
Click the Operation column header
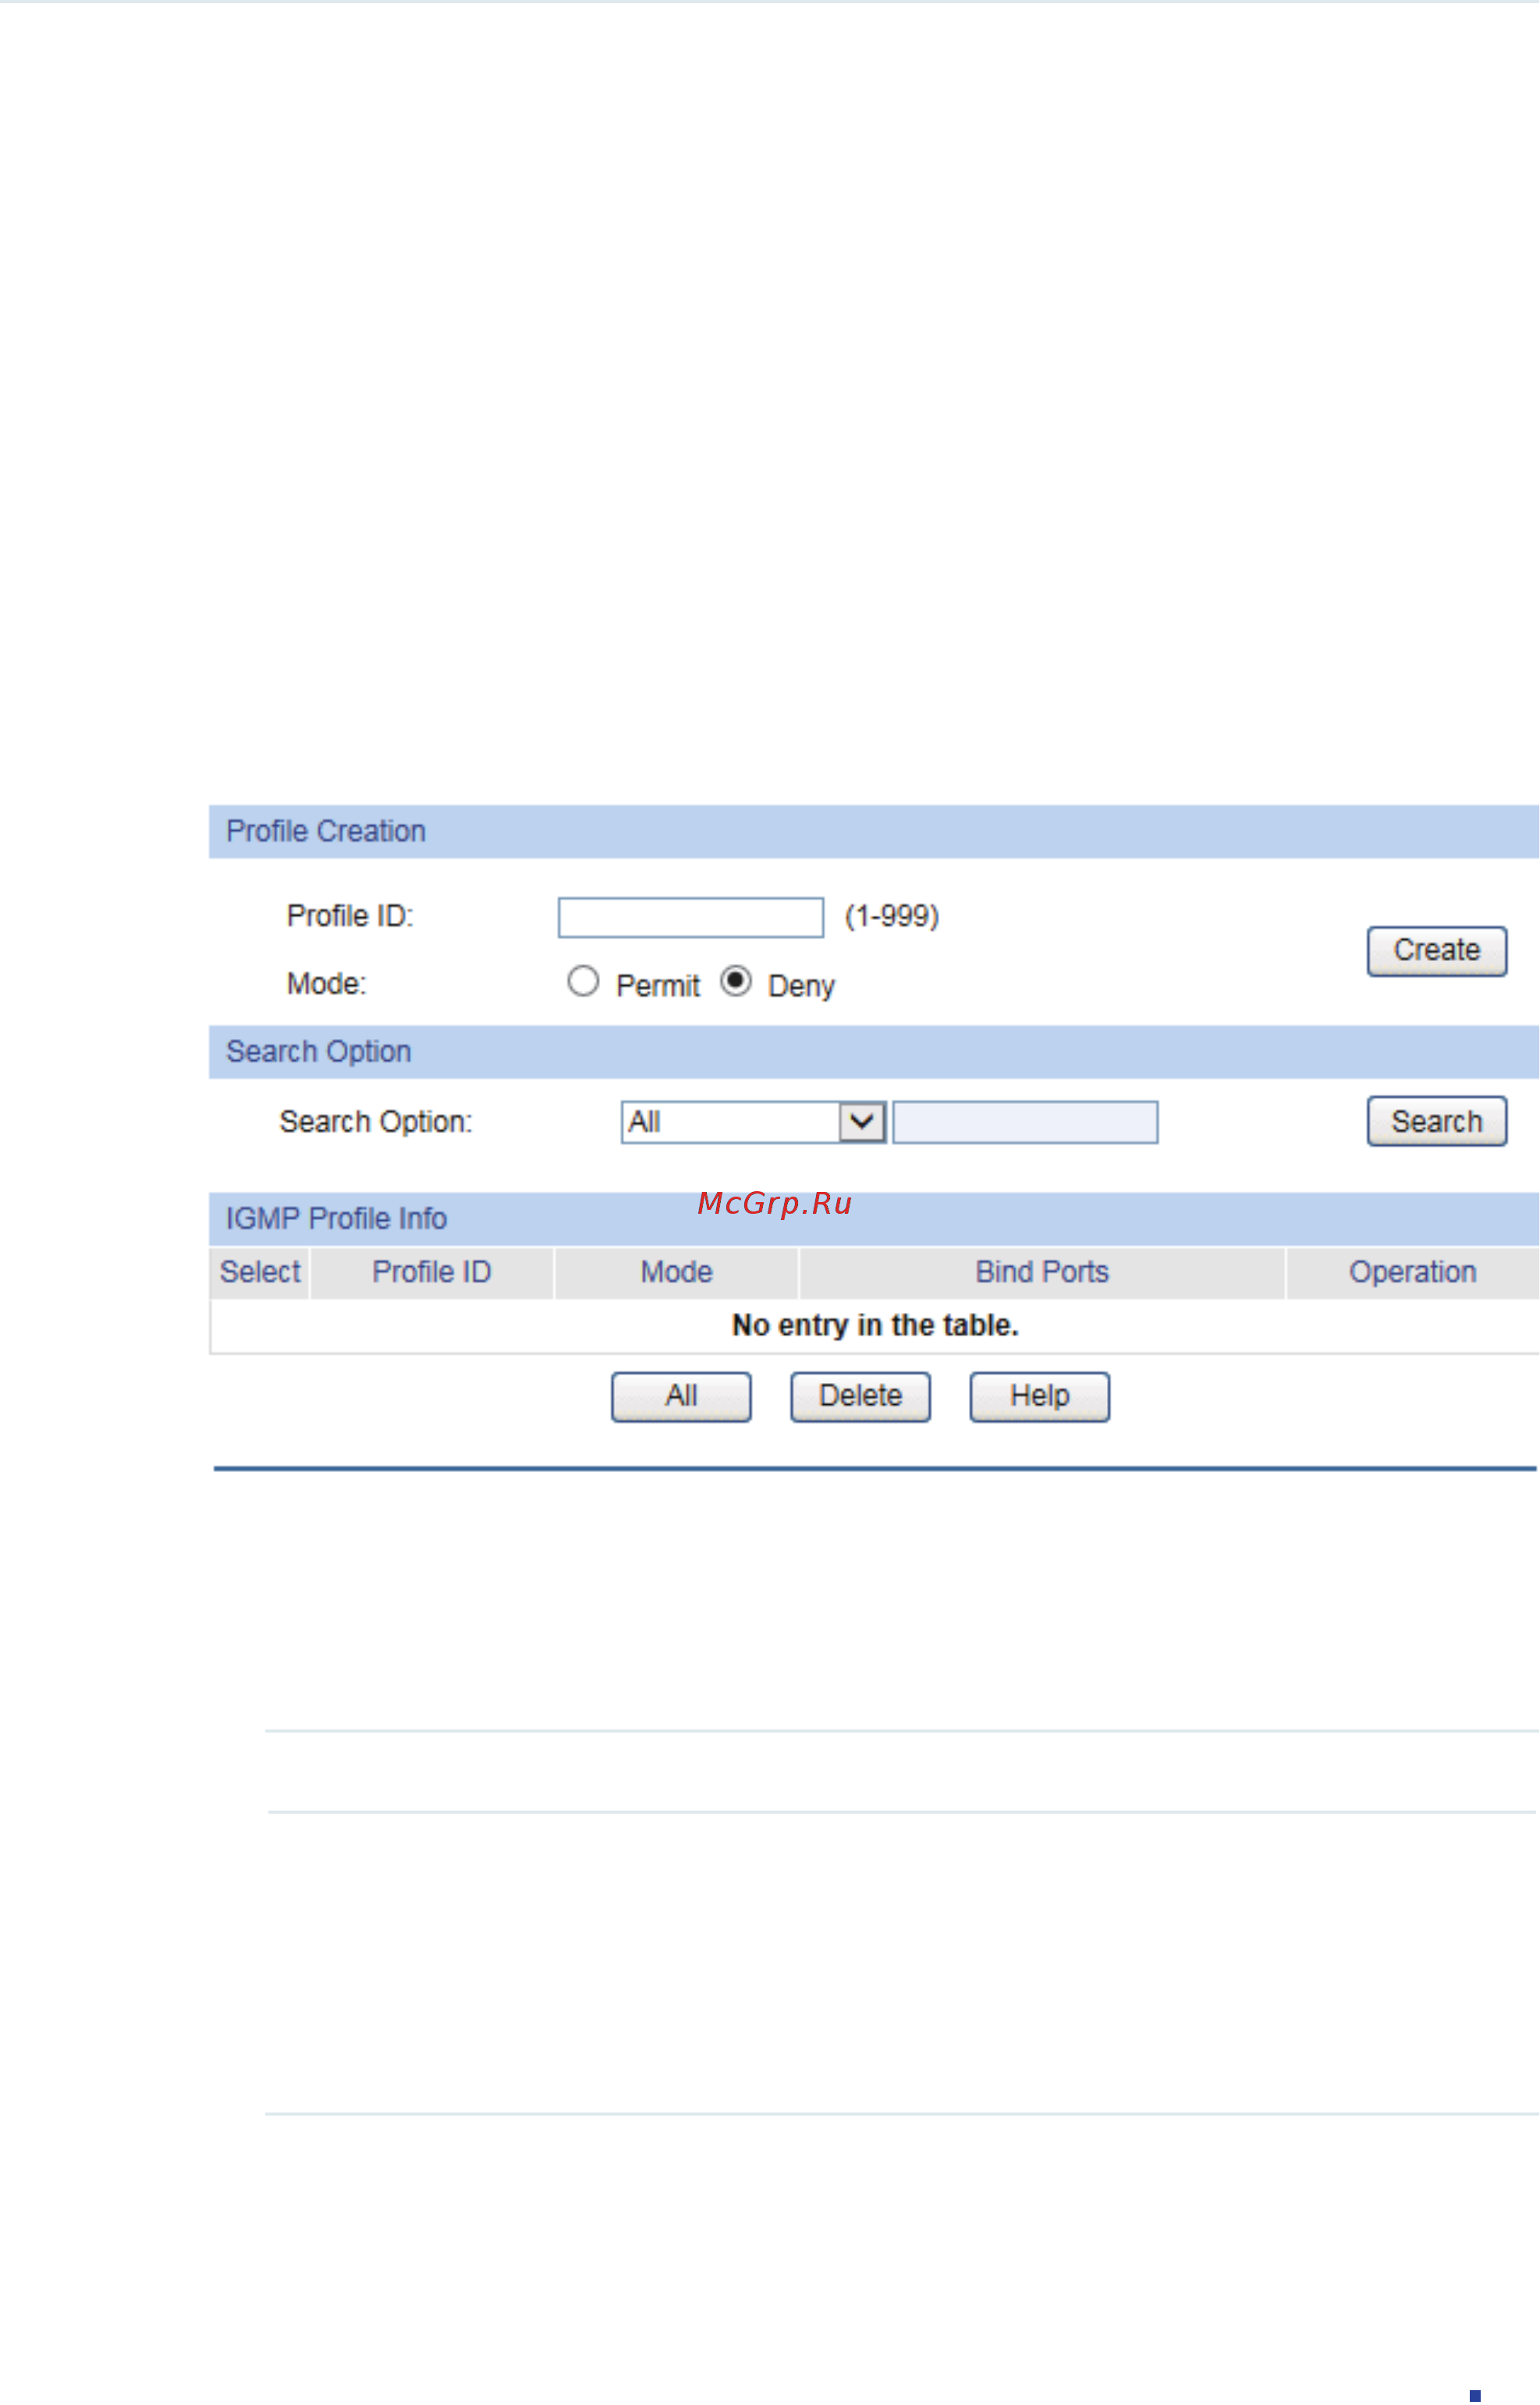coord(1412,1272)
